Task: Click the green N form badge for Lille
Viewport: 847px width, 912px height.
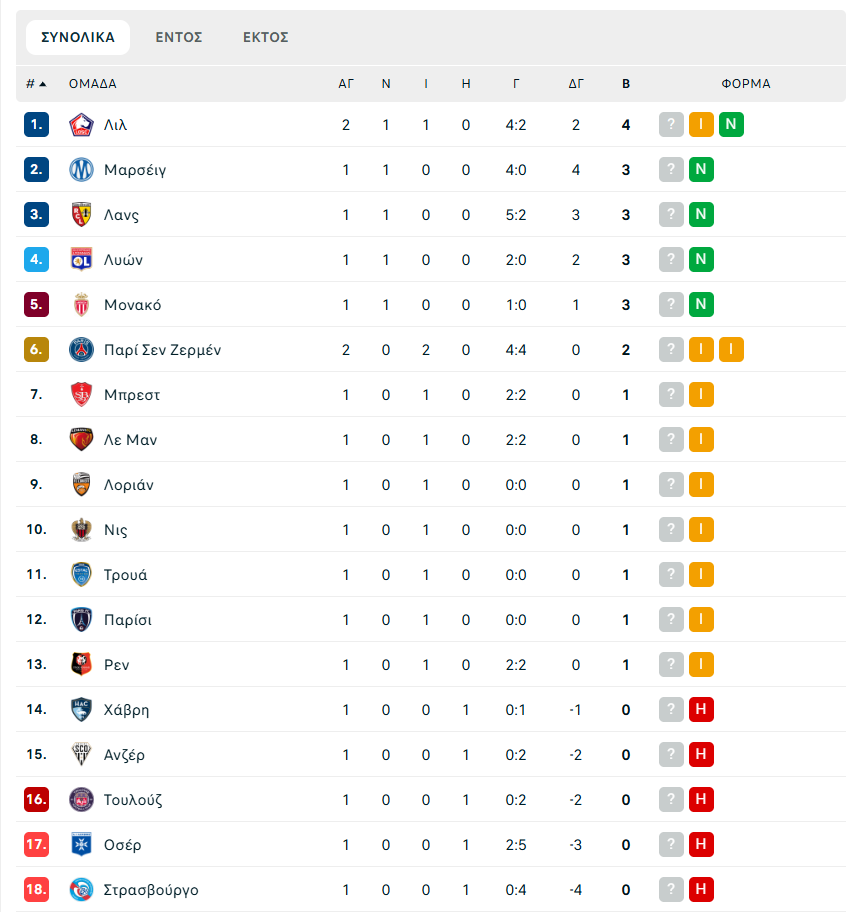Action: [731, 124]
